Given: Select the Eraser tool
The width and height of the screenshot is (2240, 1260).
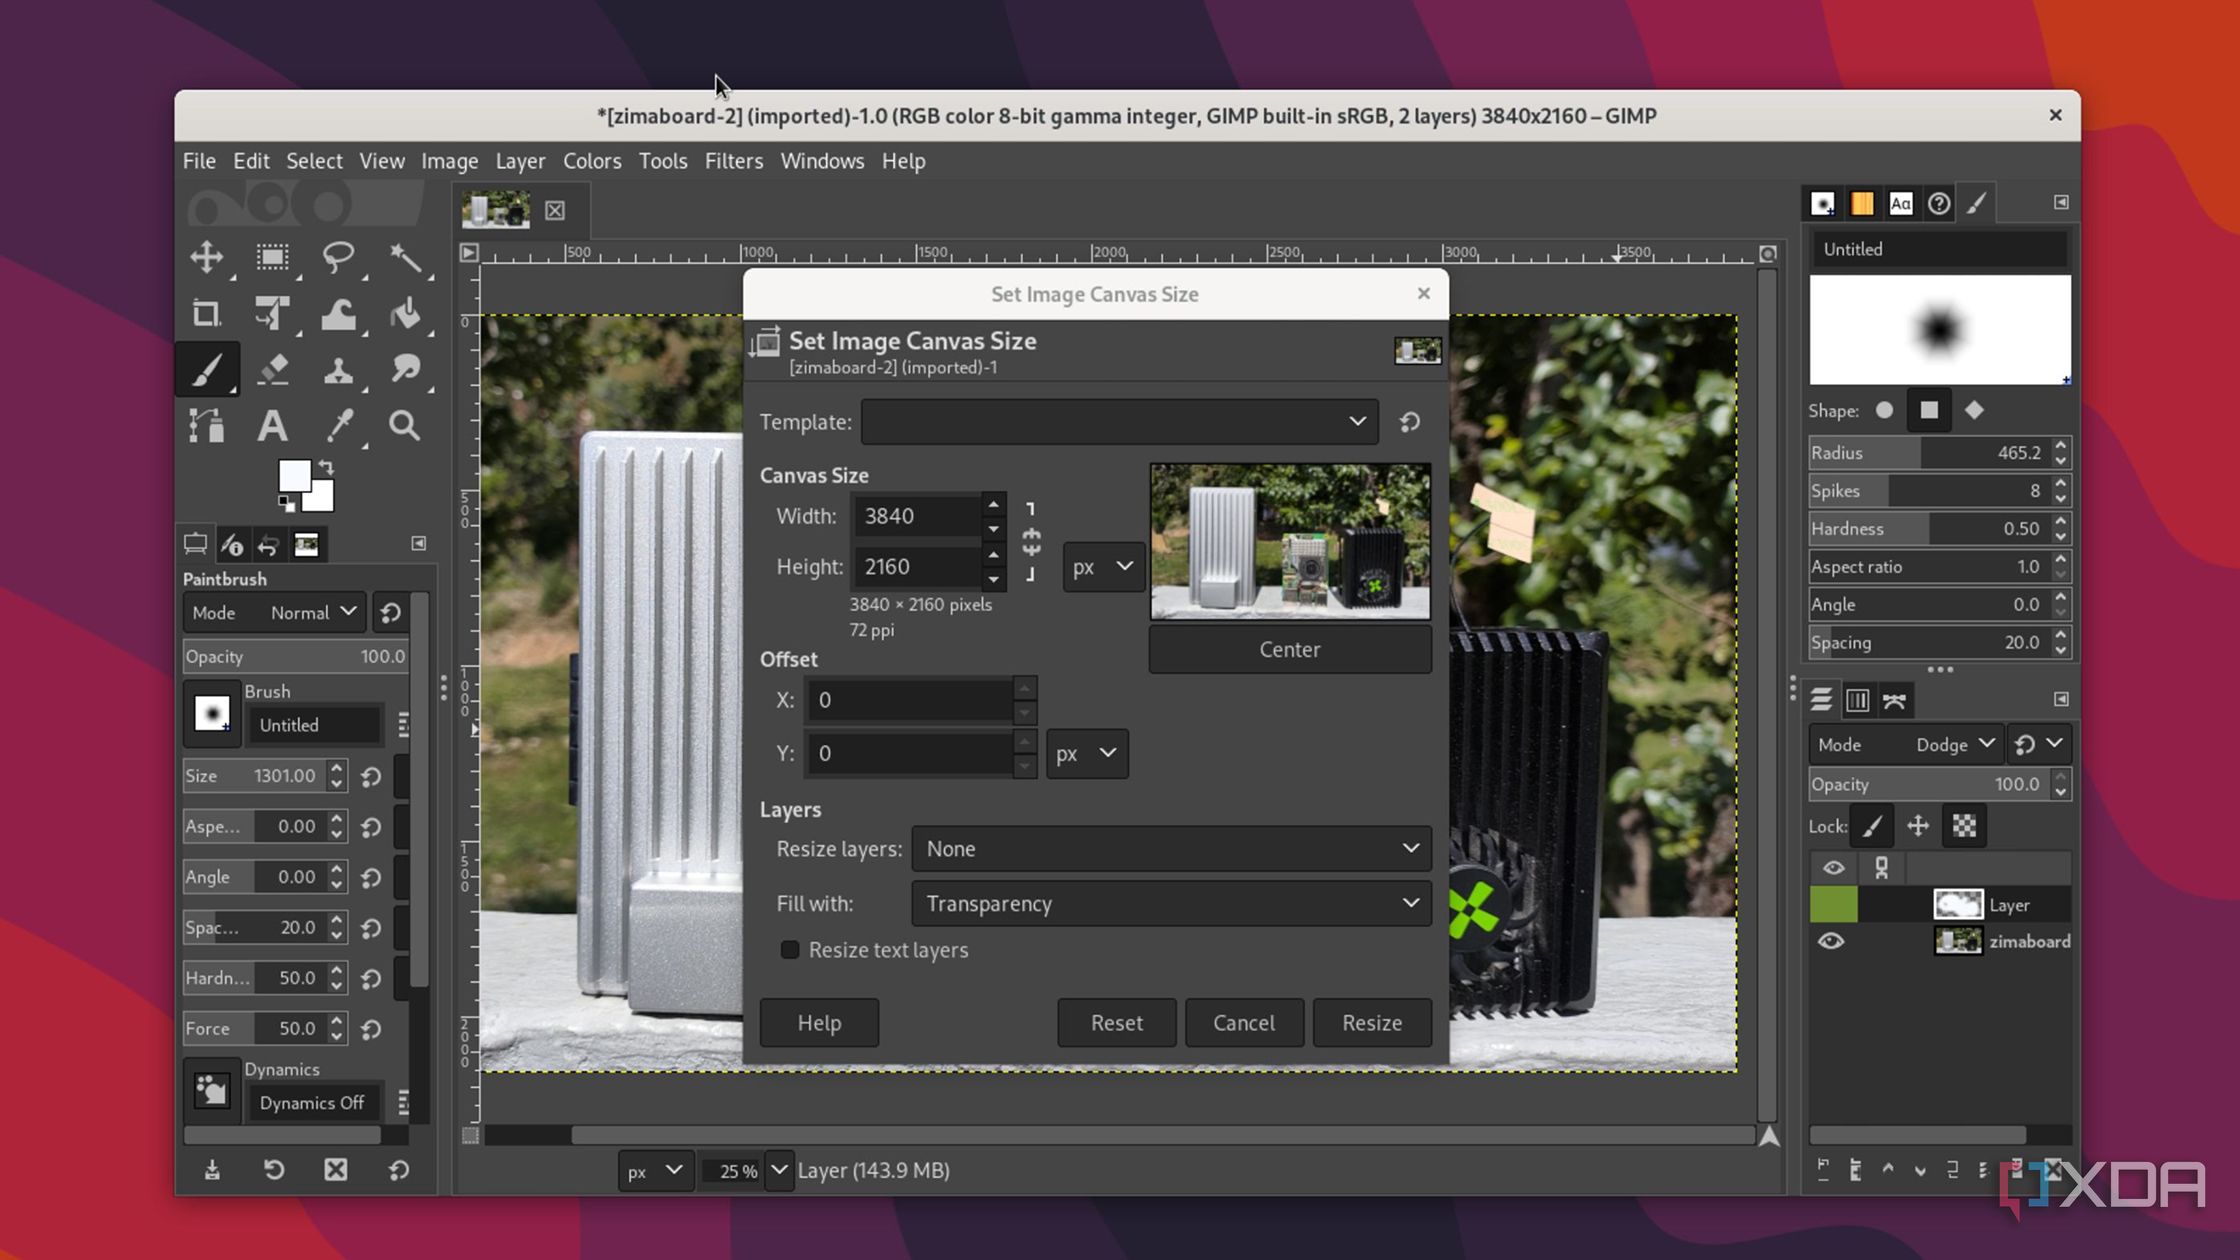Looking at the screenshot, I should 272,370.
